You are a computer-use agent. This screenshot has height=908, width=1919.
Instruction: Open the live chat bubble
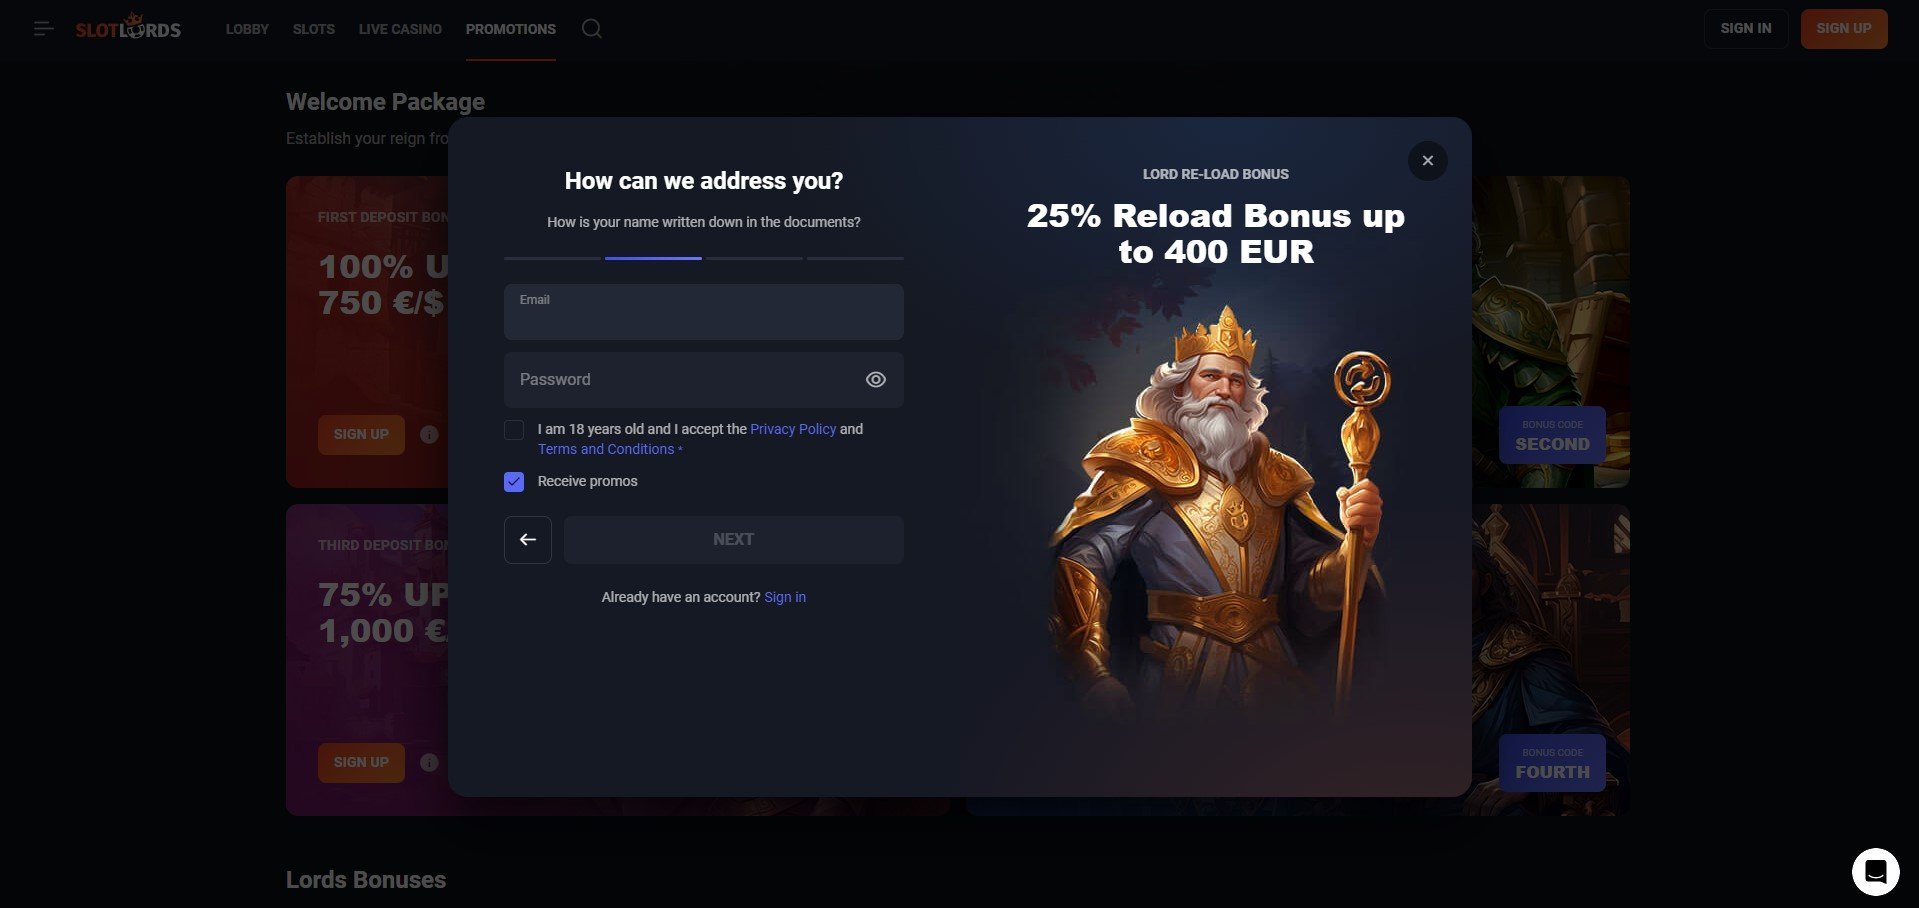point(1875,872)
